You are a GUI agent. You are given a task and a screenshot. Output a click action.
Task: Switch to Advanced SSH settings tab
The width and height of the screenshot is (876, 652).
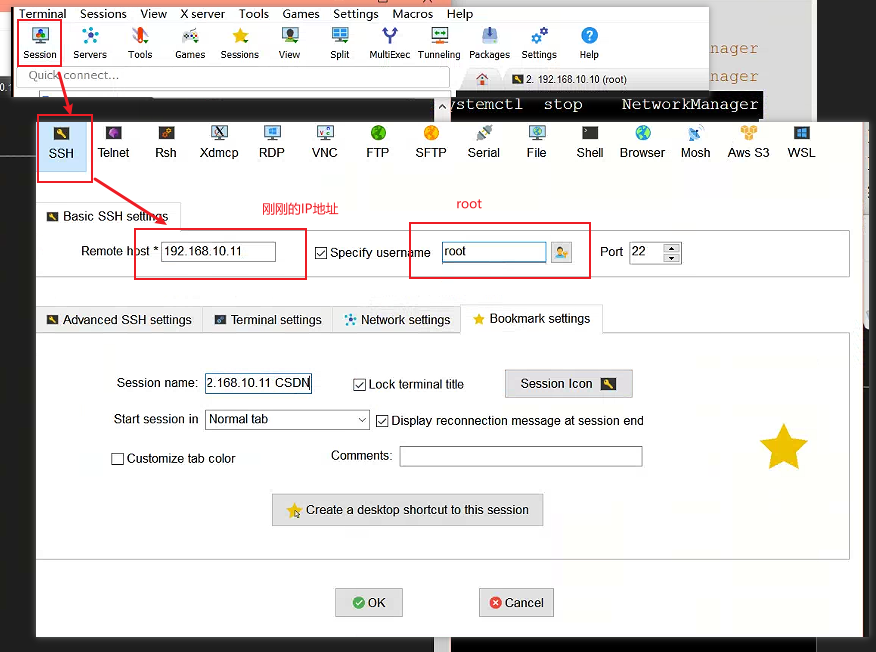coord(120,320)
